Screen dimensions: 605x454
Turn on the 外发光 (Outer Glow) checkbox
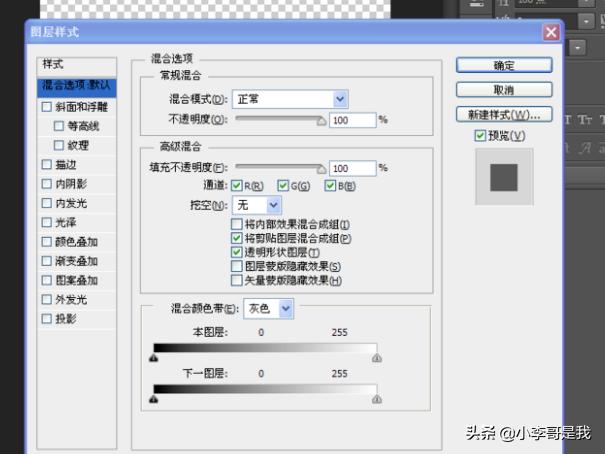click(x=46, y=299)
